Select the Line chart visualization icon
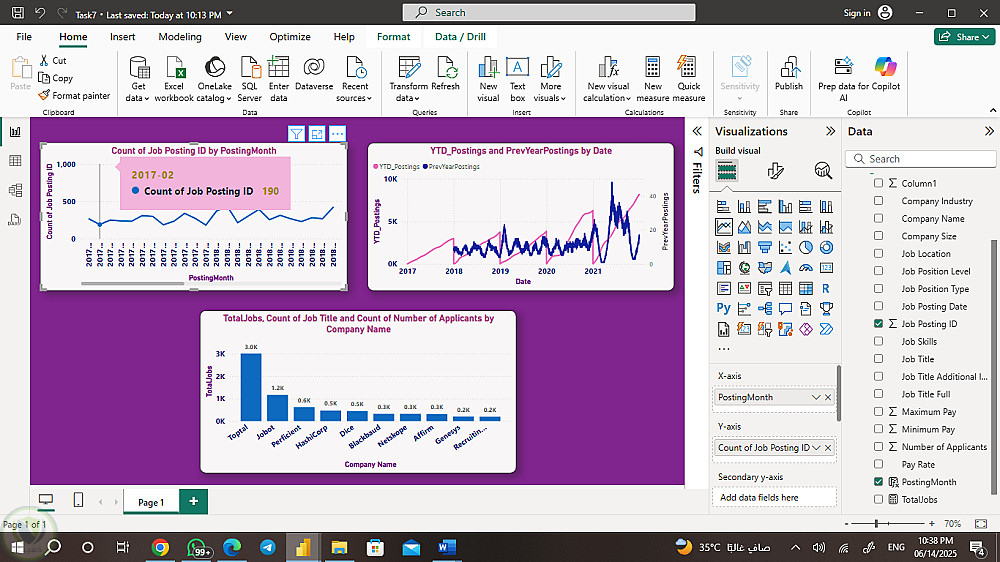1000x562 pixels. click(724, 227)
